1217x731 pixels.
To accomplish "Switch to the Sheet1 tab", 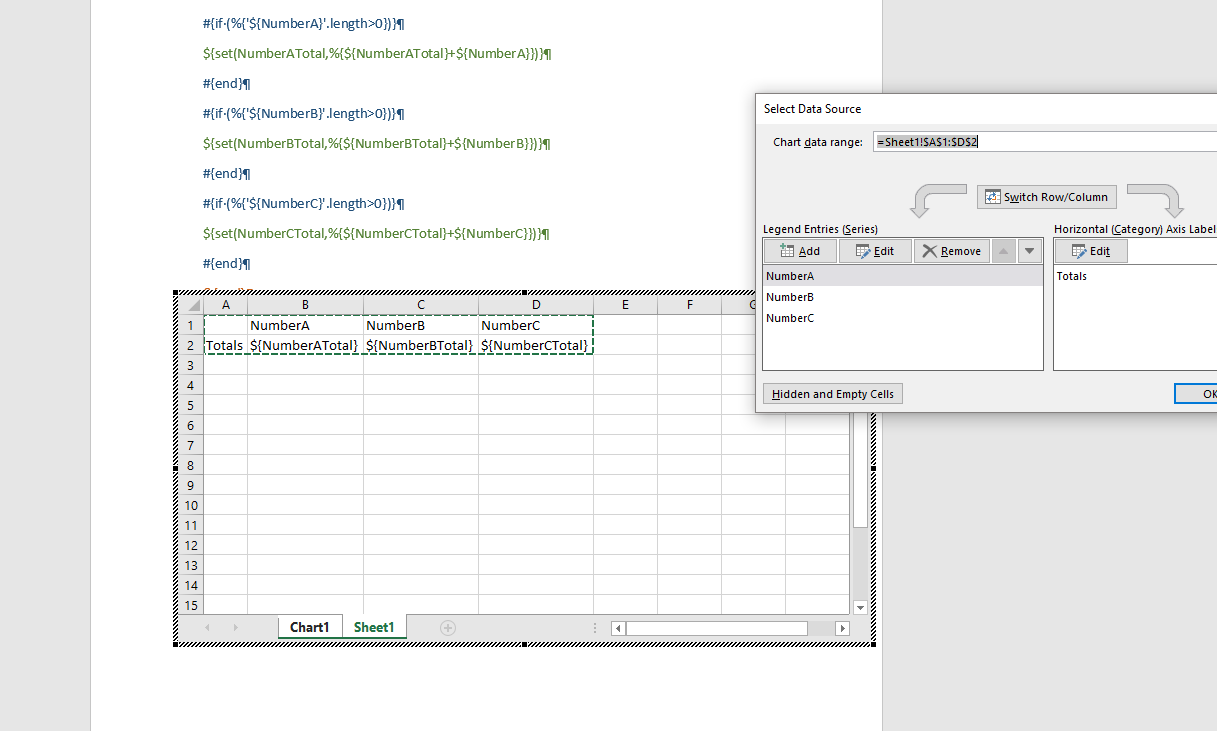I will pyautogui.click(x=374, y=627).
